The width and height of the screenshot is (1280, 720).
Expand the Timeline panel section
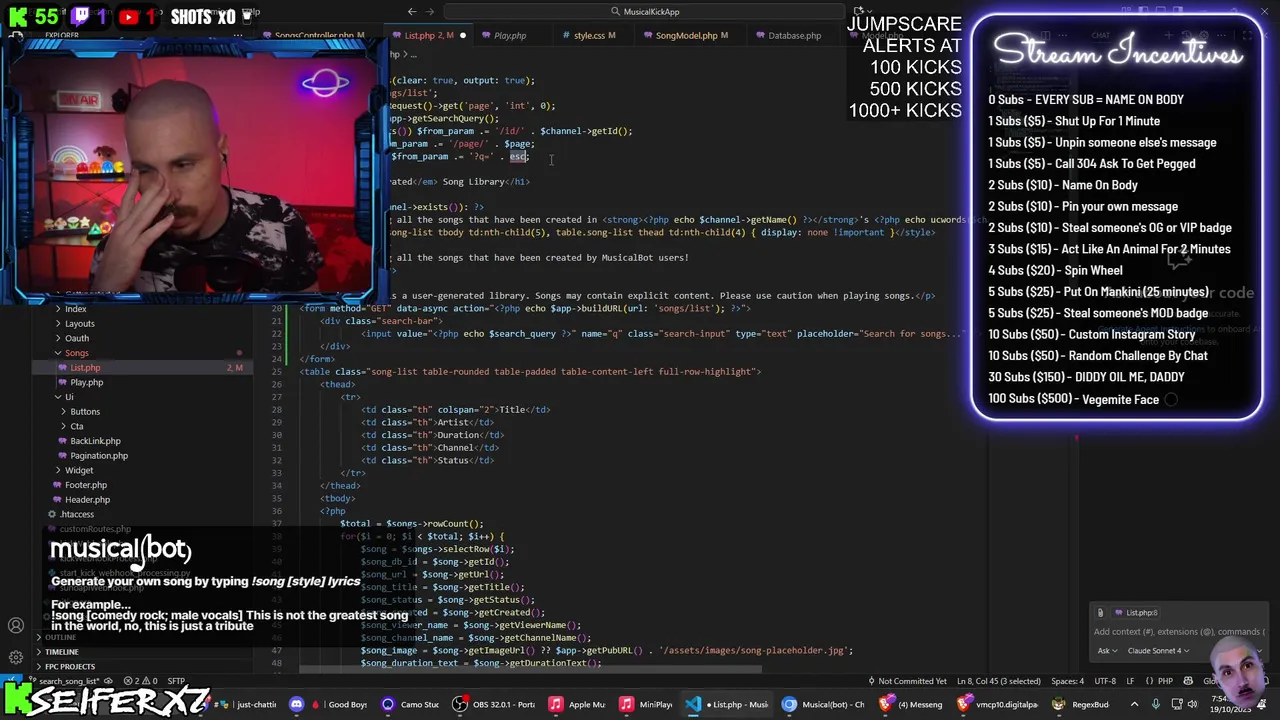point(60,652)
